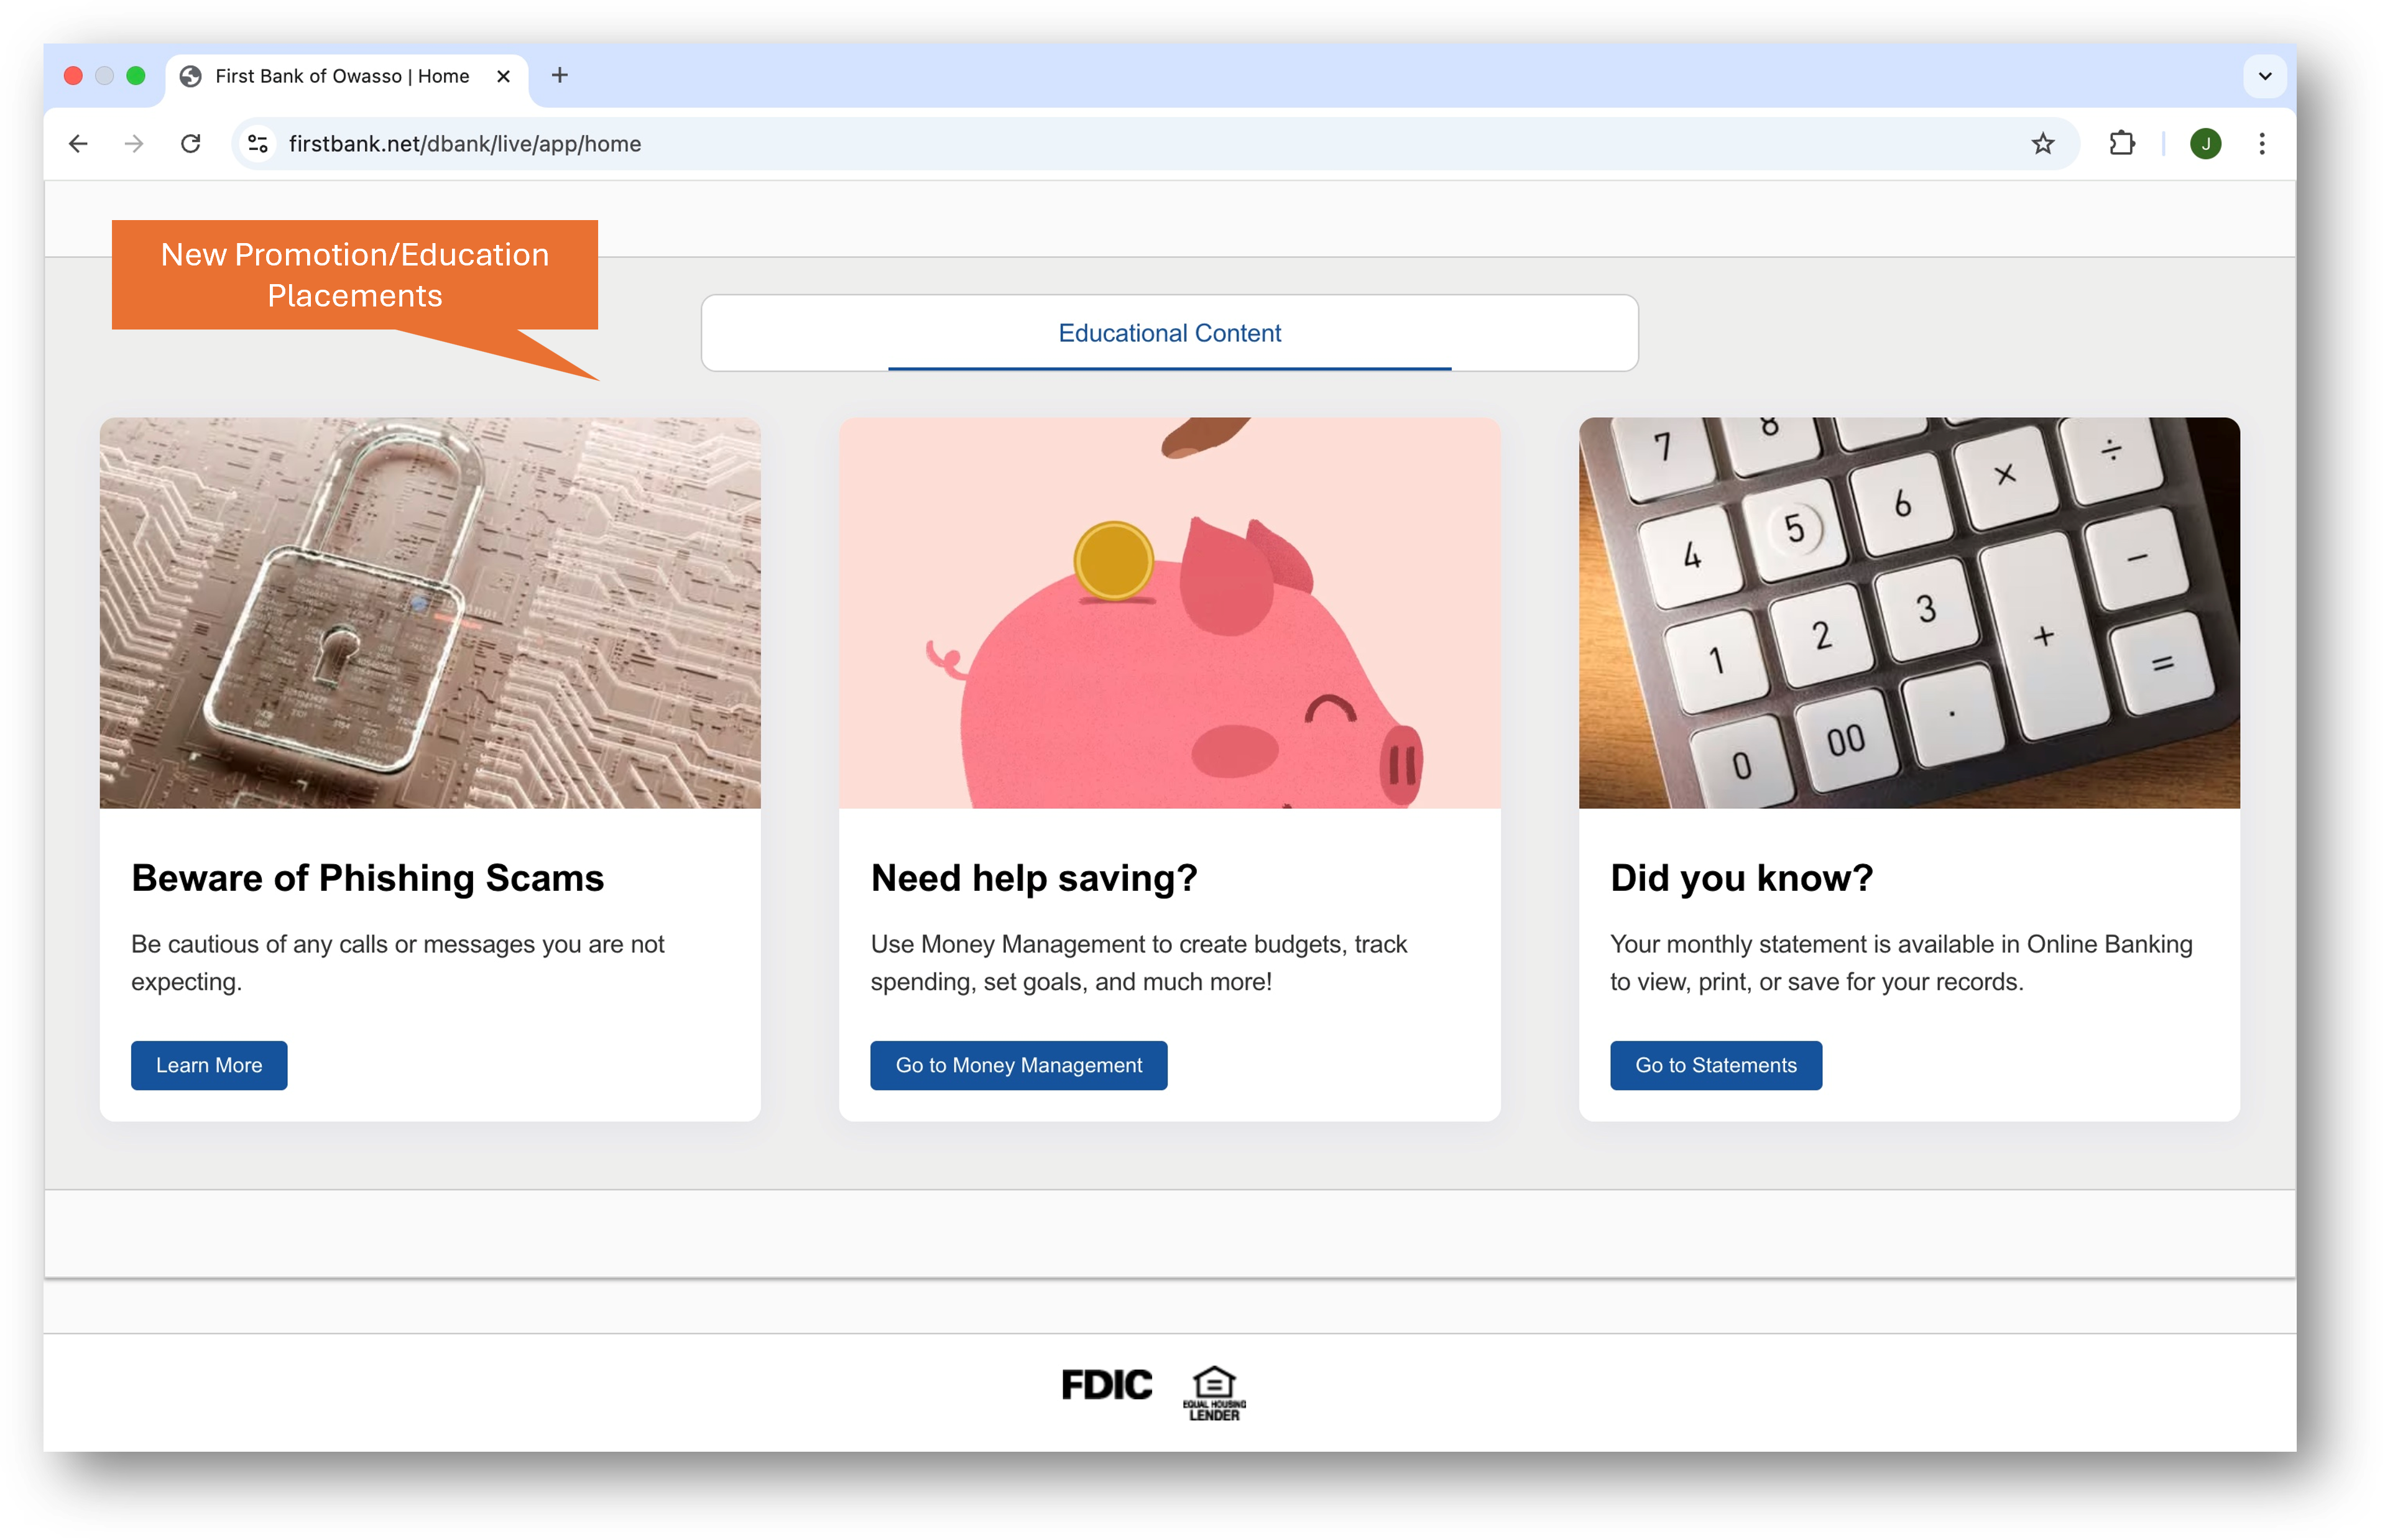The width and height of the screenshot is (2385, 1540).
Task: Open the green J profile avatar
Action: [2205, 144]
